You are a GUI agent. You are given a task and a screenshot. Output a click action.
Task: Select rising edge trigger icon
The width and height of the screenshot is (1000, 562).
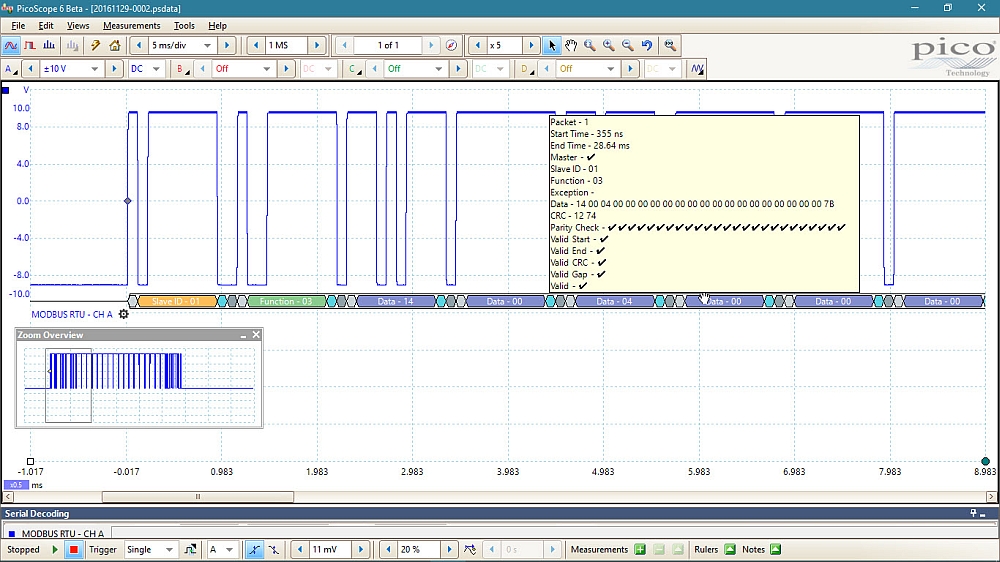point(254,549)
